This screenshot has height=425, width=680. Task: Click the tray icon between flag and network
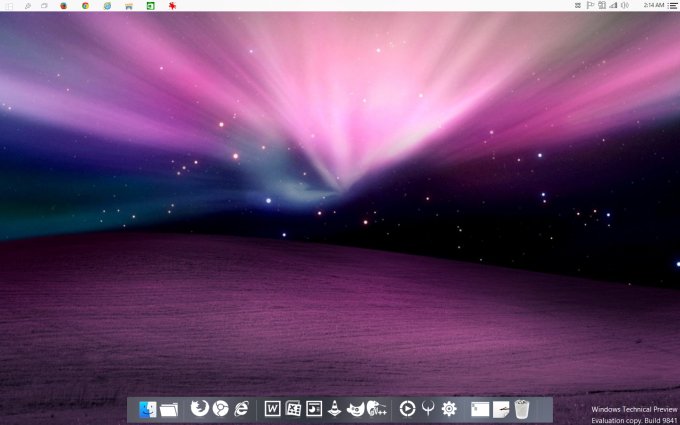pos(602,5)
